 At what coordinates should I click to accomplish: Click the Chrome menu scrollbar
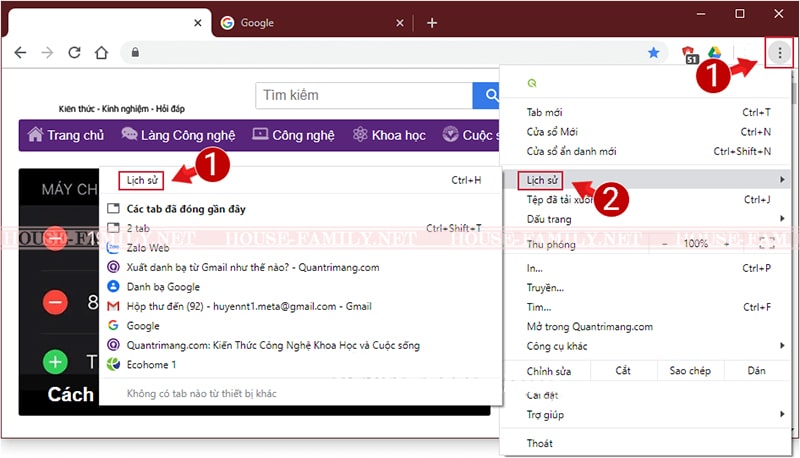[793, 92]
